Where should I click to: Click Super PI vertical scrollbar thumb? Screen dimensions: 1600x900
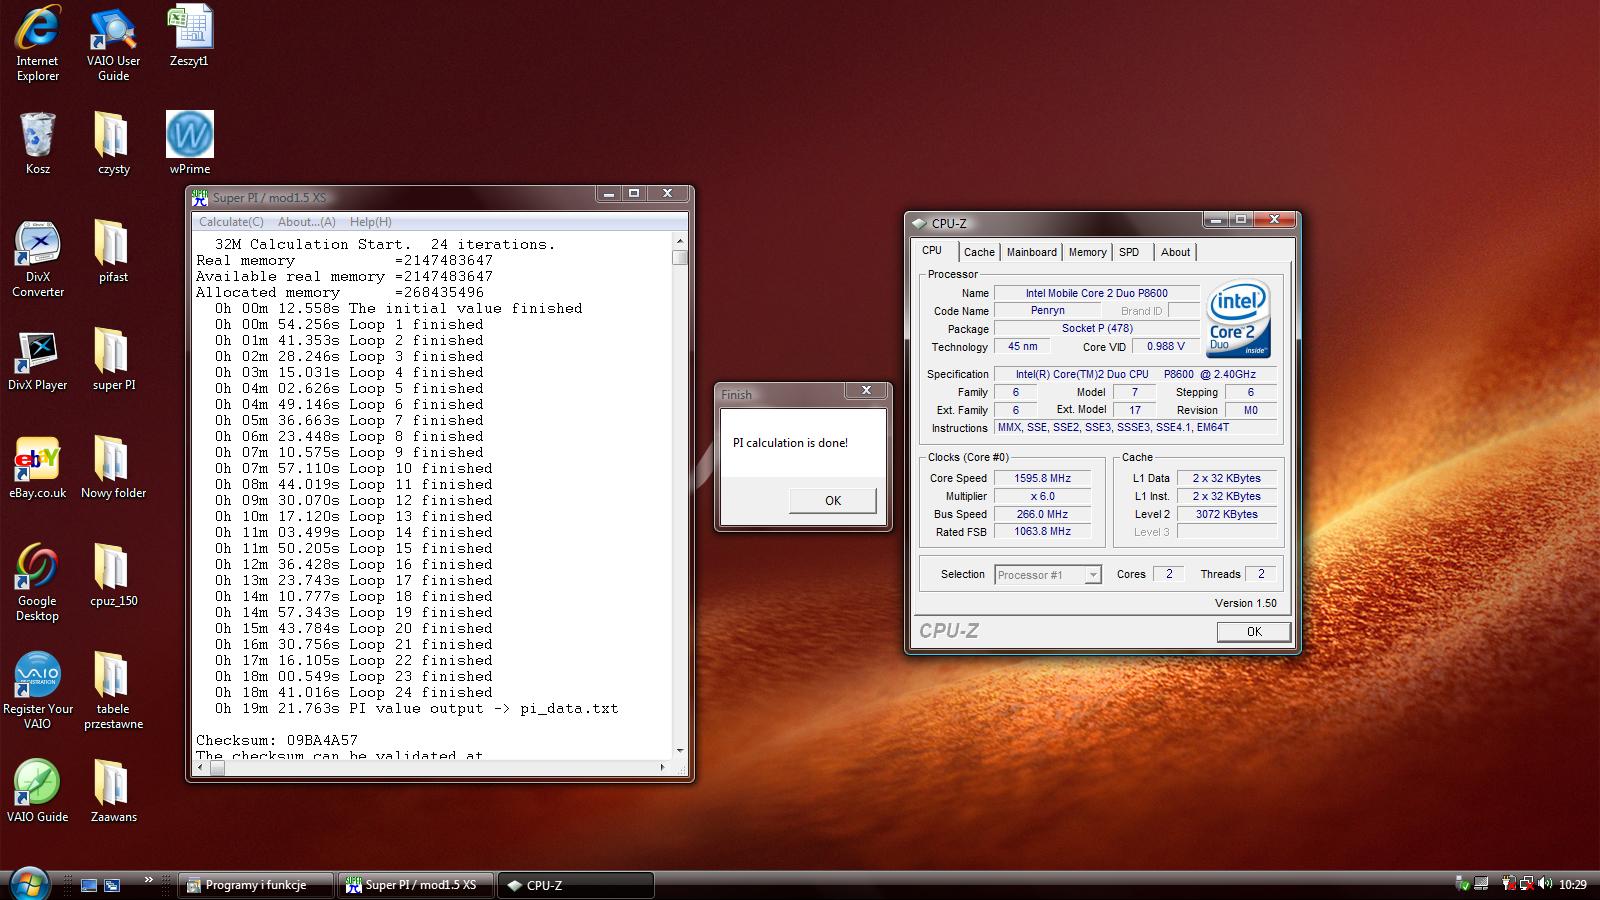click(680, 257)
